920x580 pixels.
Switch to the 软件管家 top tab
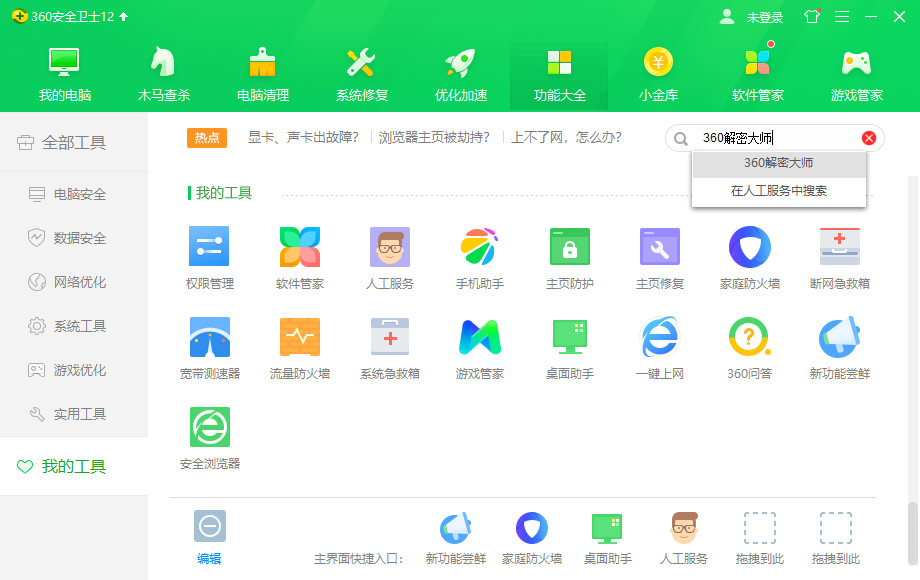pos(757,73)
